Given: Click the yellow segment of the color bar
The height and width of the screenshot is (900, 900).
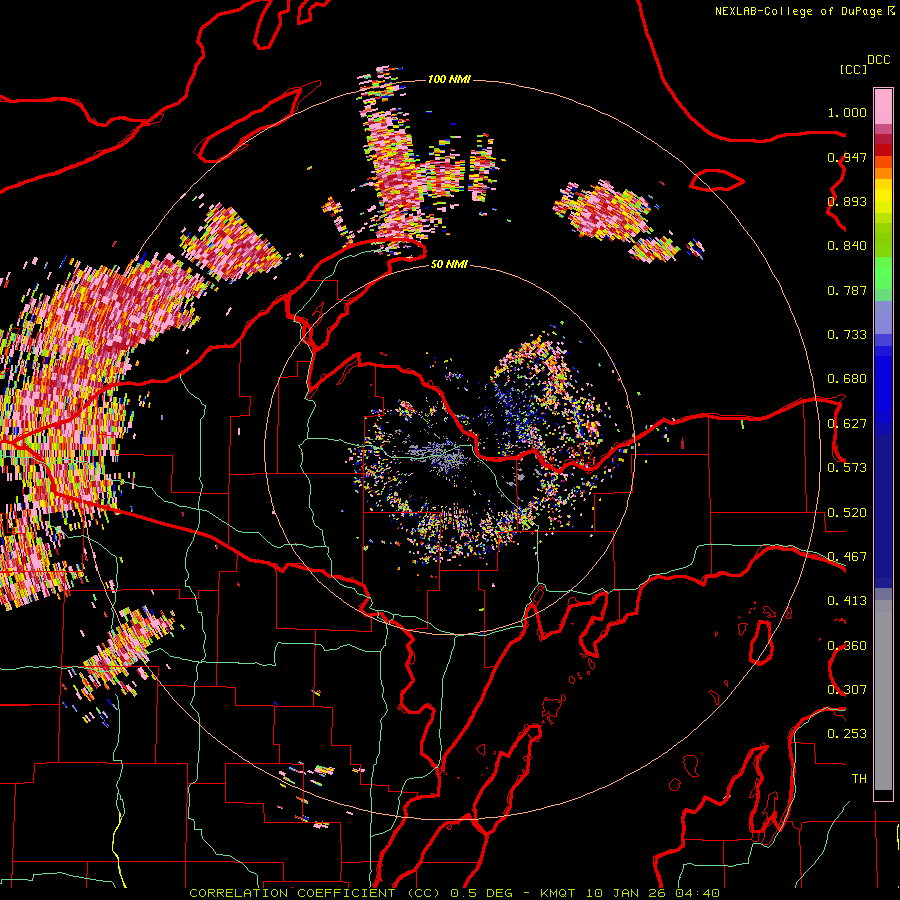Looking at the screenshot, I should click(x=883, y=196).
